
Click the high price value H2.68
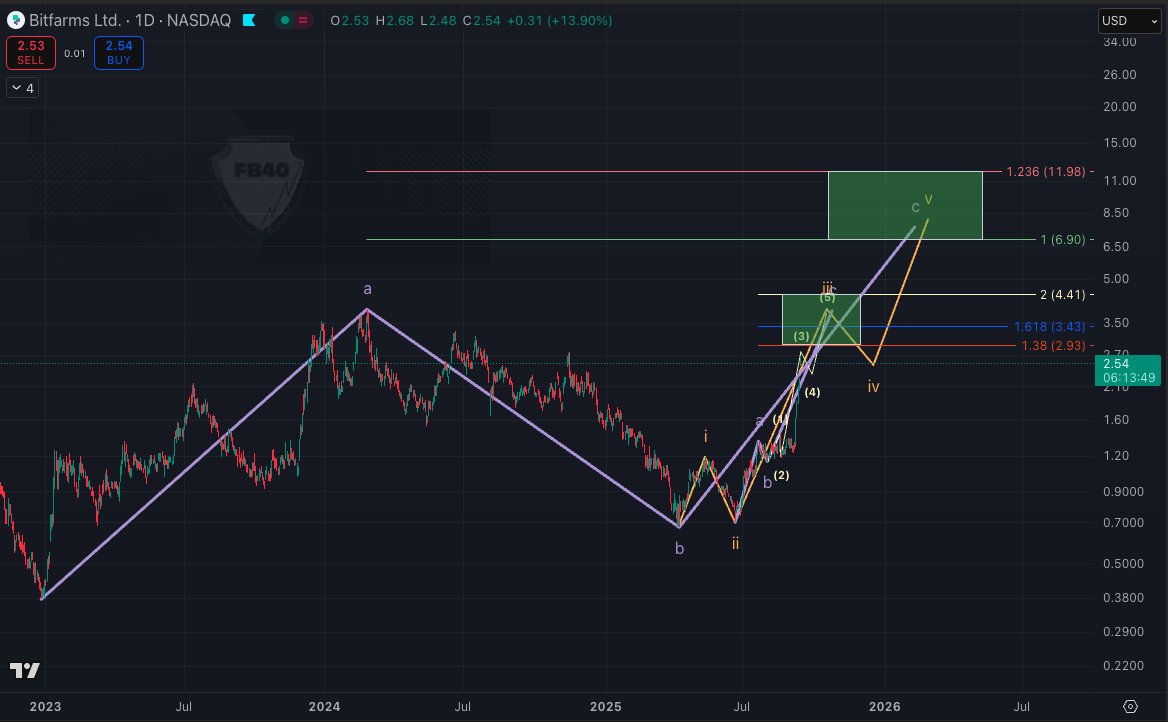(395, 21)
